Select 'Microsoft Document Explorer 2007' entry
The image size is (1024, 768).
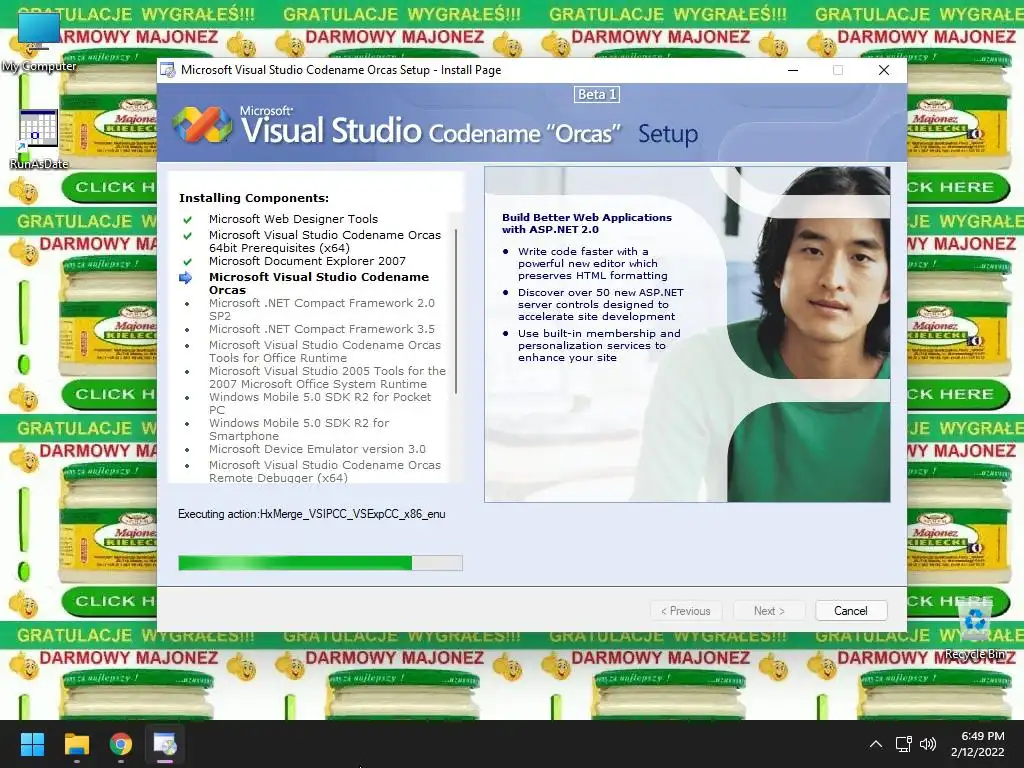tap(307, 261)
